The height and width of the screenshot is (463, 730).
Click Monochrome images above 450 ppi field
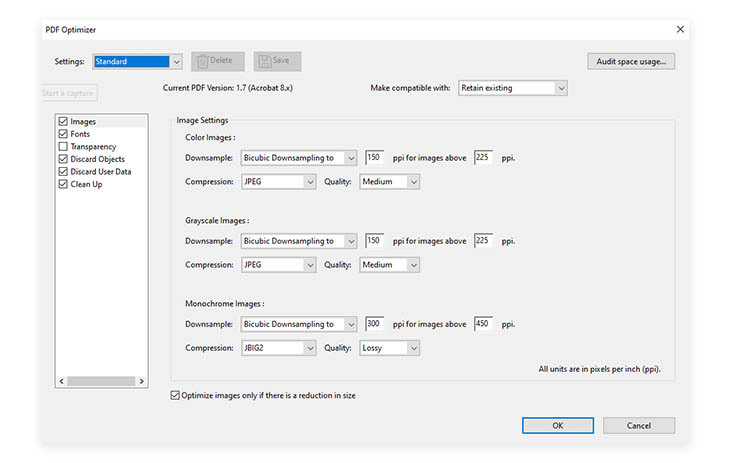[484, 324]
